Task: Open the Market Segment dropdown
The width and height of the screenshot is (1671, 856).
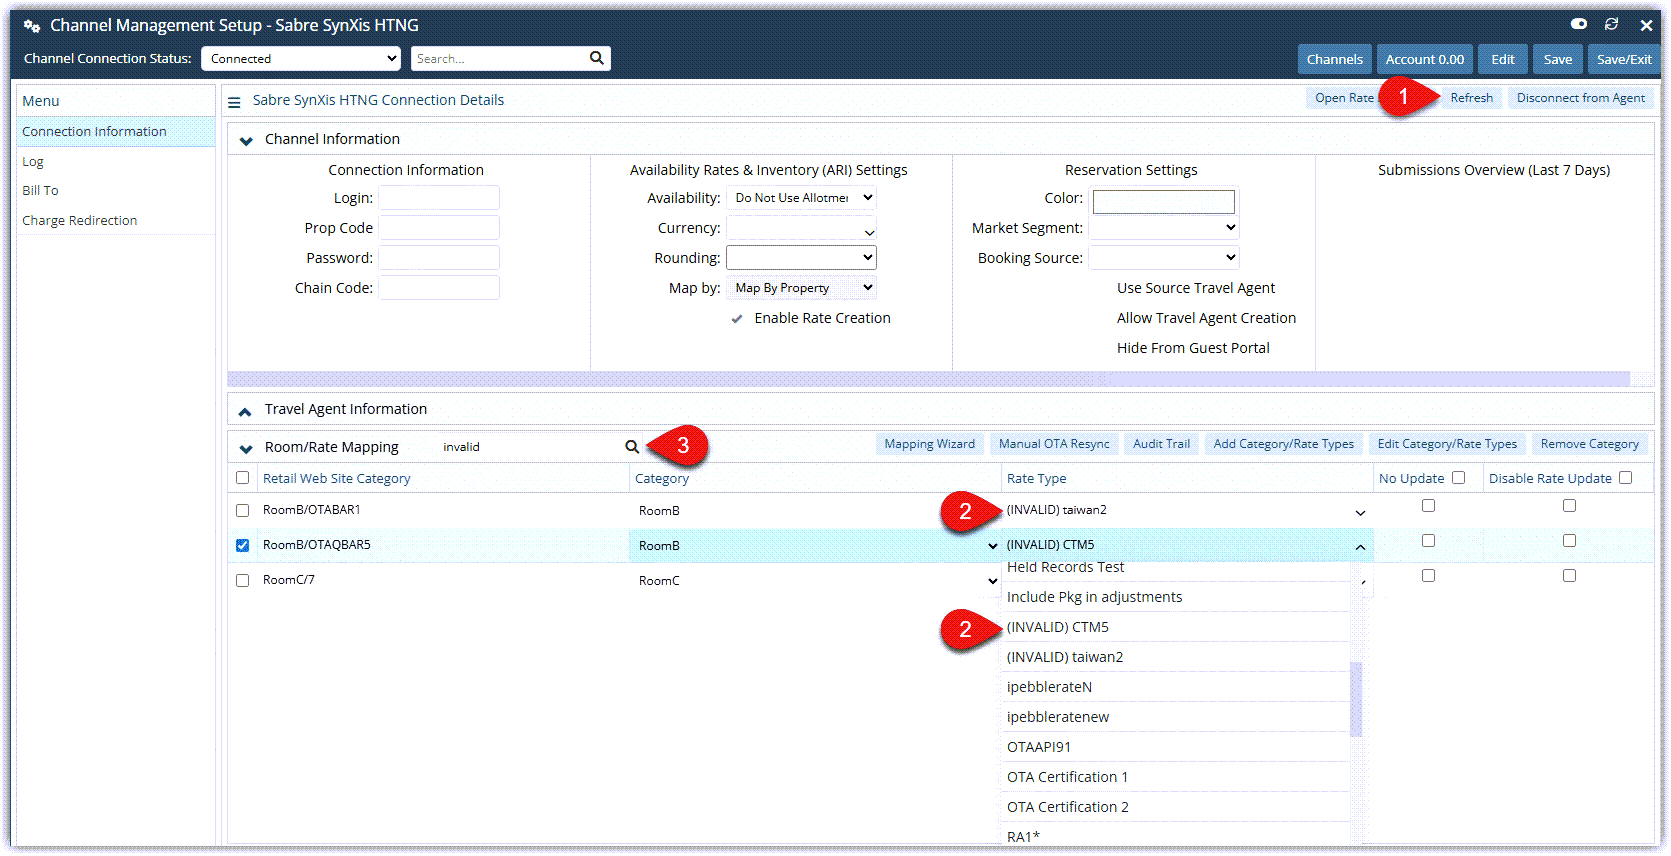Action: click(x=1164, y=228)
